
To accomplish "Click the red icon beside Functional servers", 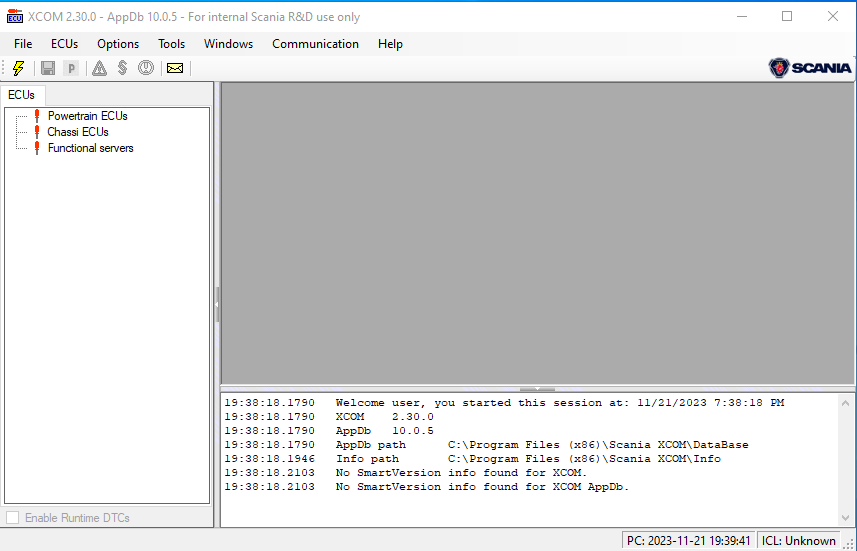I will (x=37, y=148).
